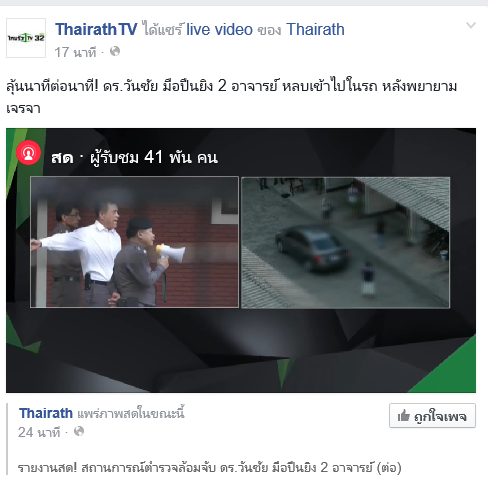This screenshot has height=480, width=488.
Task: Open the ThairathTV page name link
Action: click(96, 29)
